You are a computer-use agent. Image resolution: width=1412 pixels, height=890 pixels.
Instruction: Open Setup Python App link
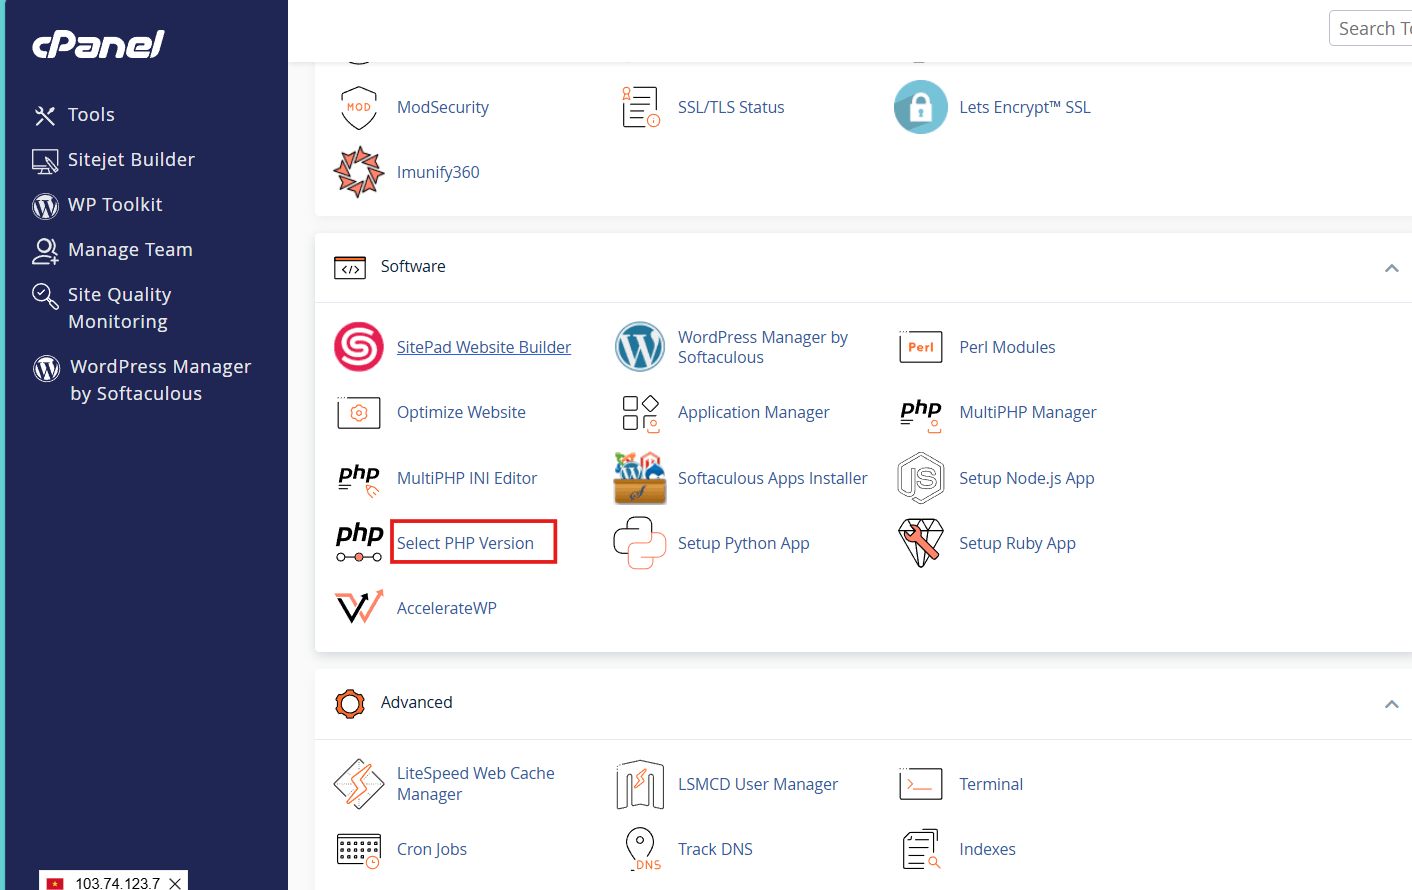coord(744,543)
